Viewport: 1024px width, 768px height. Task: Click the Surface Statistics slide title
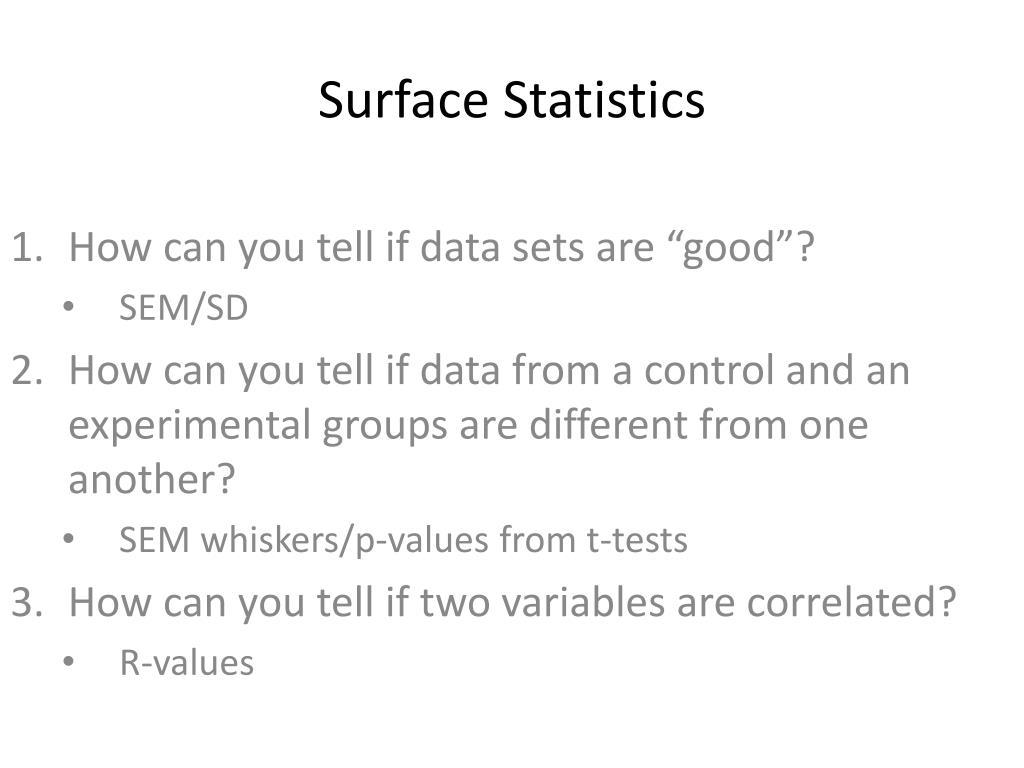click(511, 100)
